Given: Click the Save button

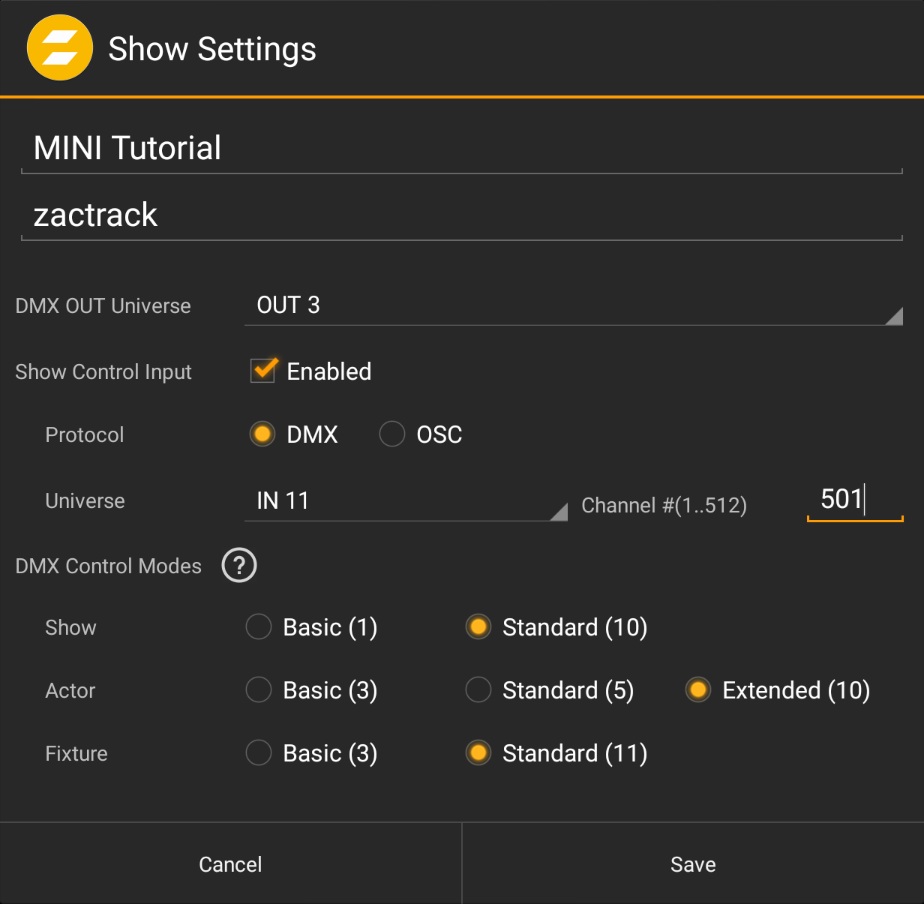Looking at the screenshot, I should (693, 863).
